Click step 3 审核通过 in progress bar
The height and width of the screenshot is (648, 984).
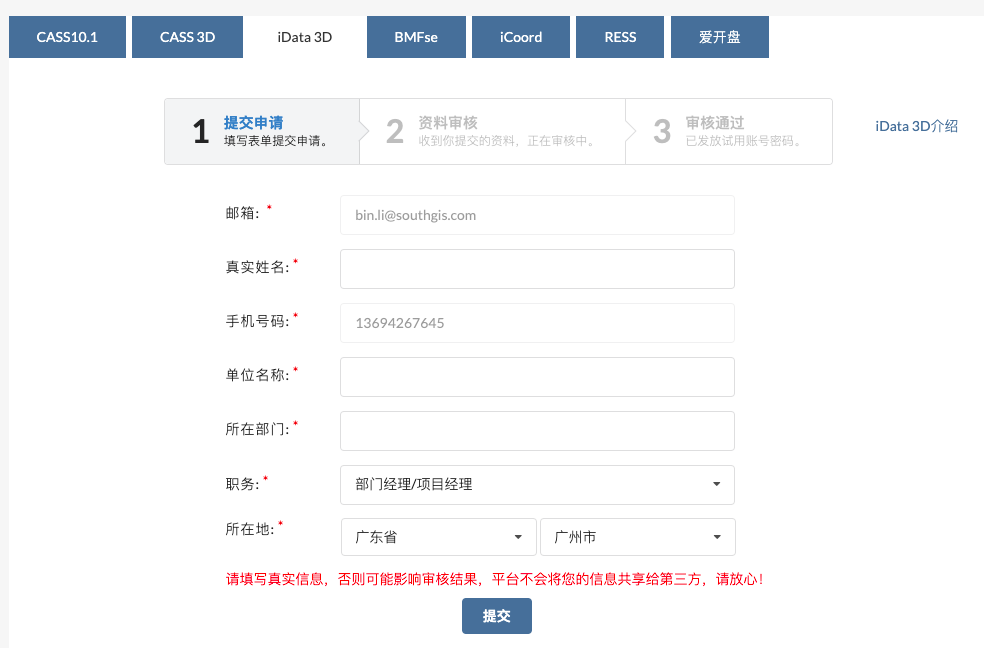pos(728,131)
